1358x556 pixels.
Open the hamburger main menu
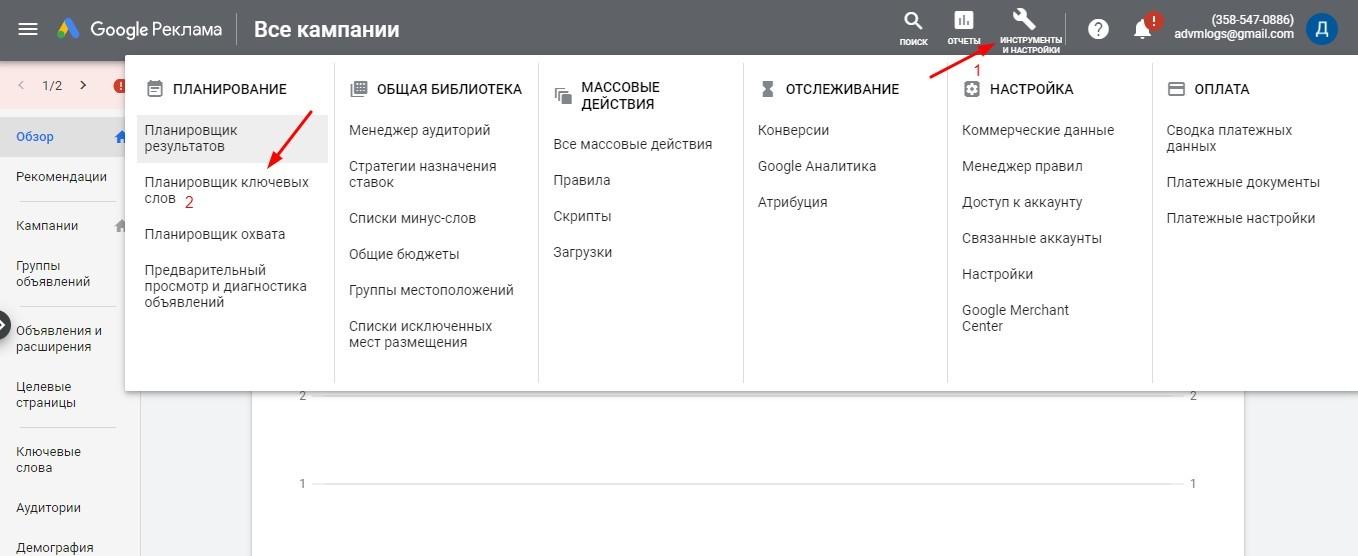click(x=28, y=29)
